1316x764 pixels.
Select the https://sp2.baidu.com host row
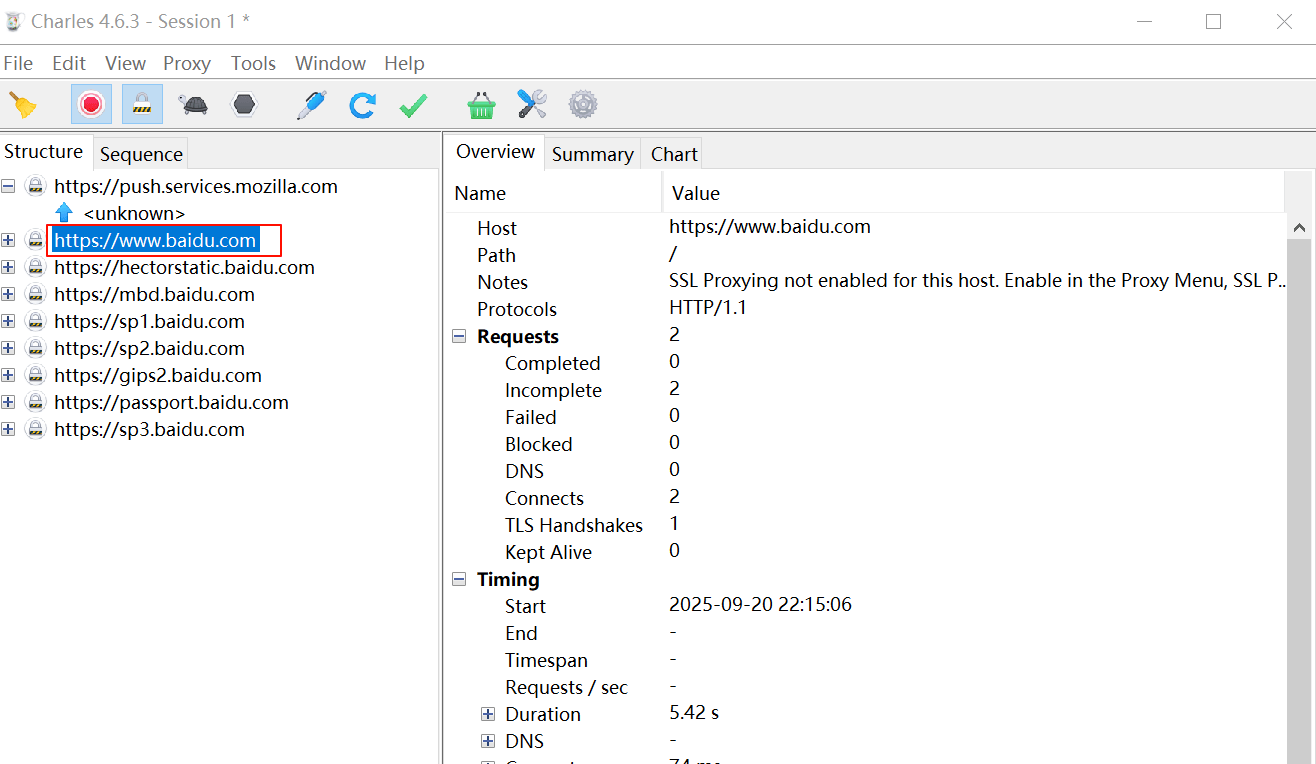click(149, 348)
